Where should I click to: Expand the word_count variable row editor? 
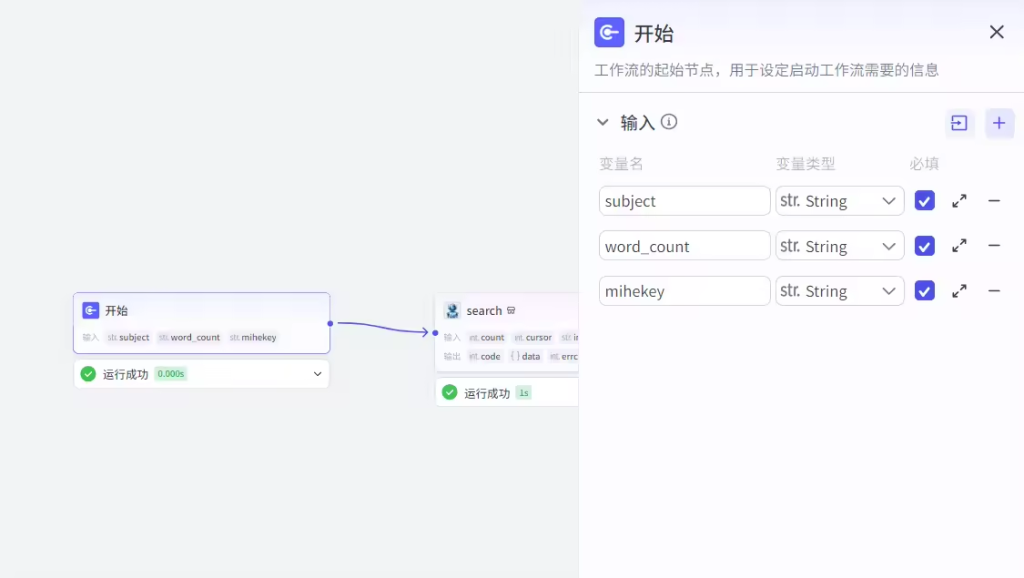pyautogui.click(x=959, y=246)
